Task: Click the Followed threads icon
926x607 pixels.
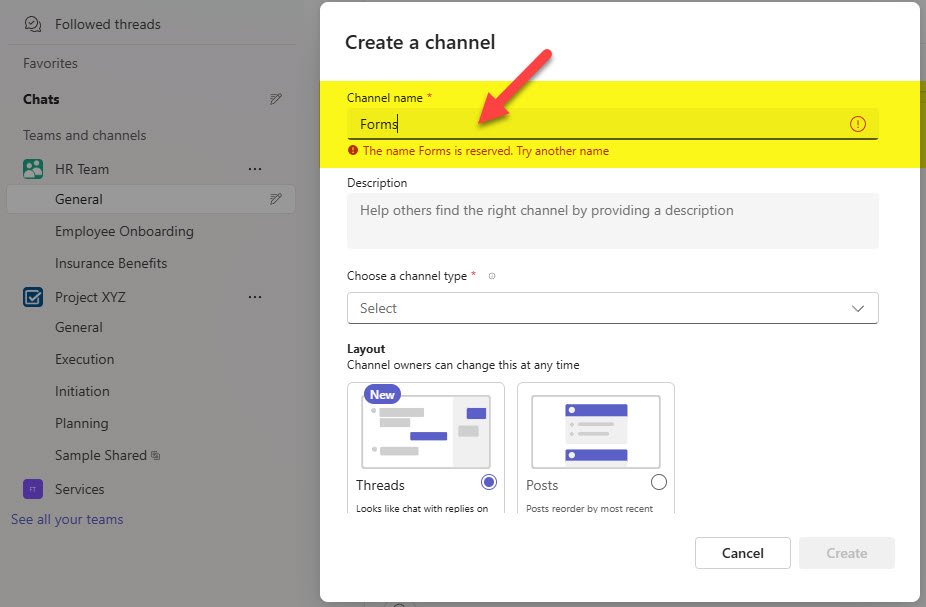Action: coord(32,24)
